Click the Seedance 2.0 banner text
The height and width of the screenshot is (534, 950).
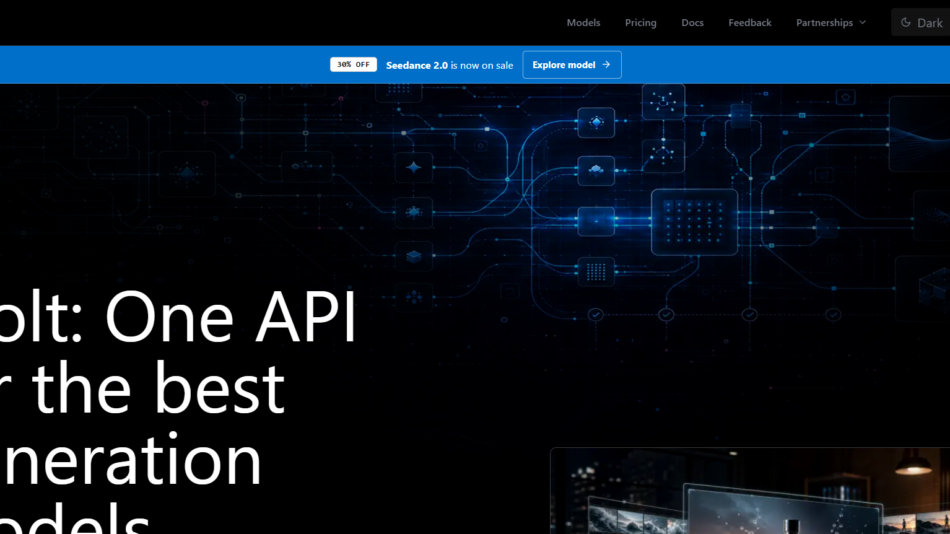pyautogui.click(x=417, y=65)
